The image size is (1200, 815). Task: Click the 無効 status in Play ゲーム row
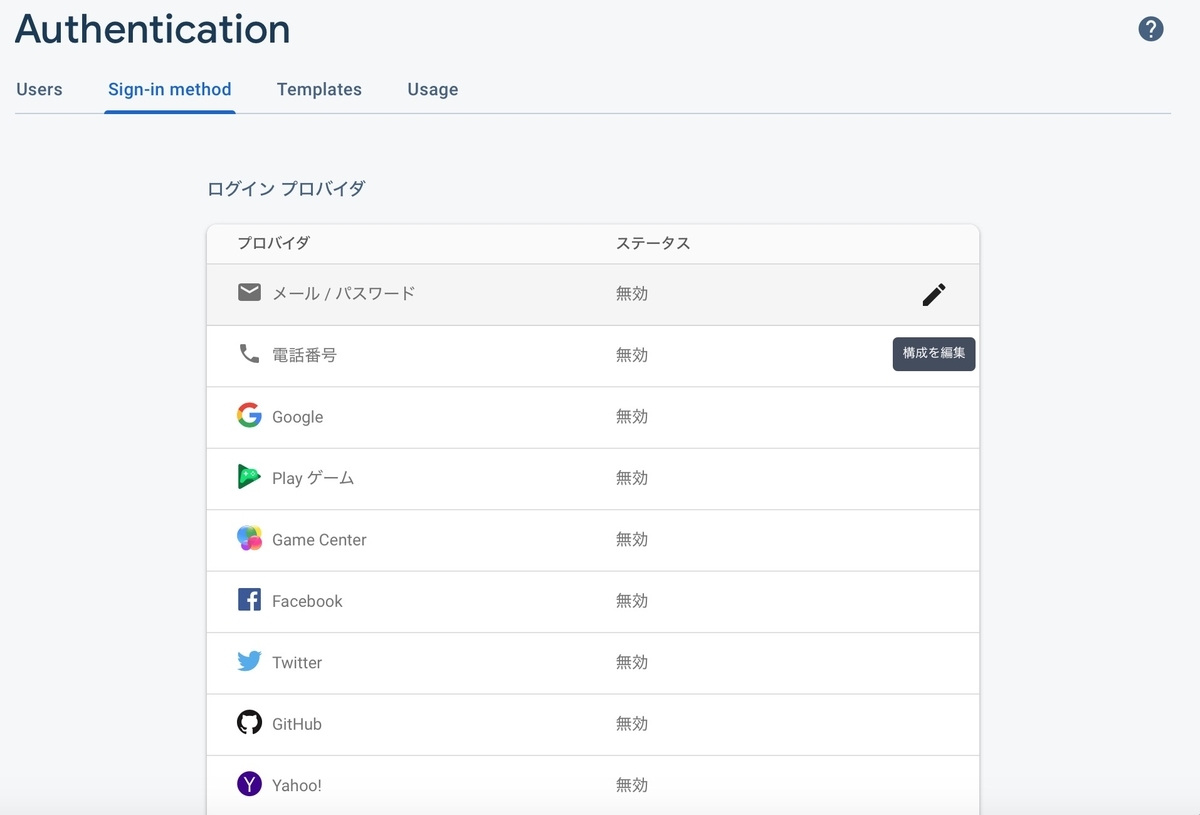[632, 478]
